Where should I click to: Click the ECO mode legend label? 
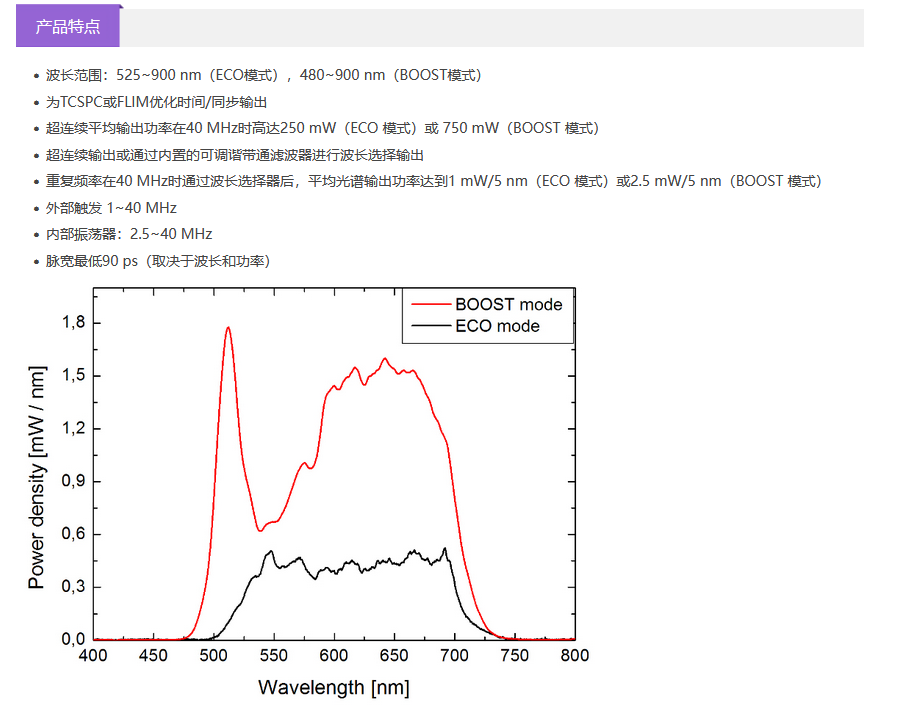click(497, 326)
